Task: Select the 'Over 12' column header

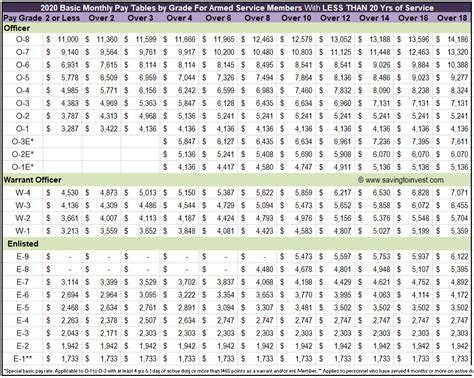Action: point(335,18)
